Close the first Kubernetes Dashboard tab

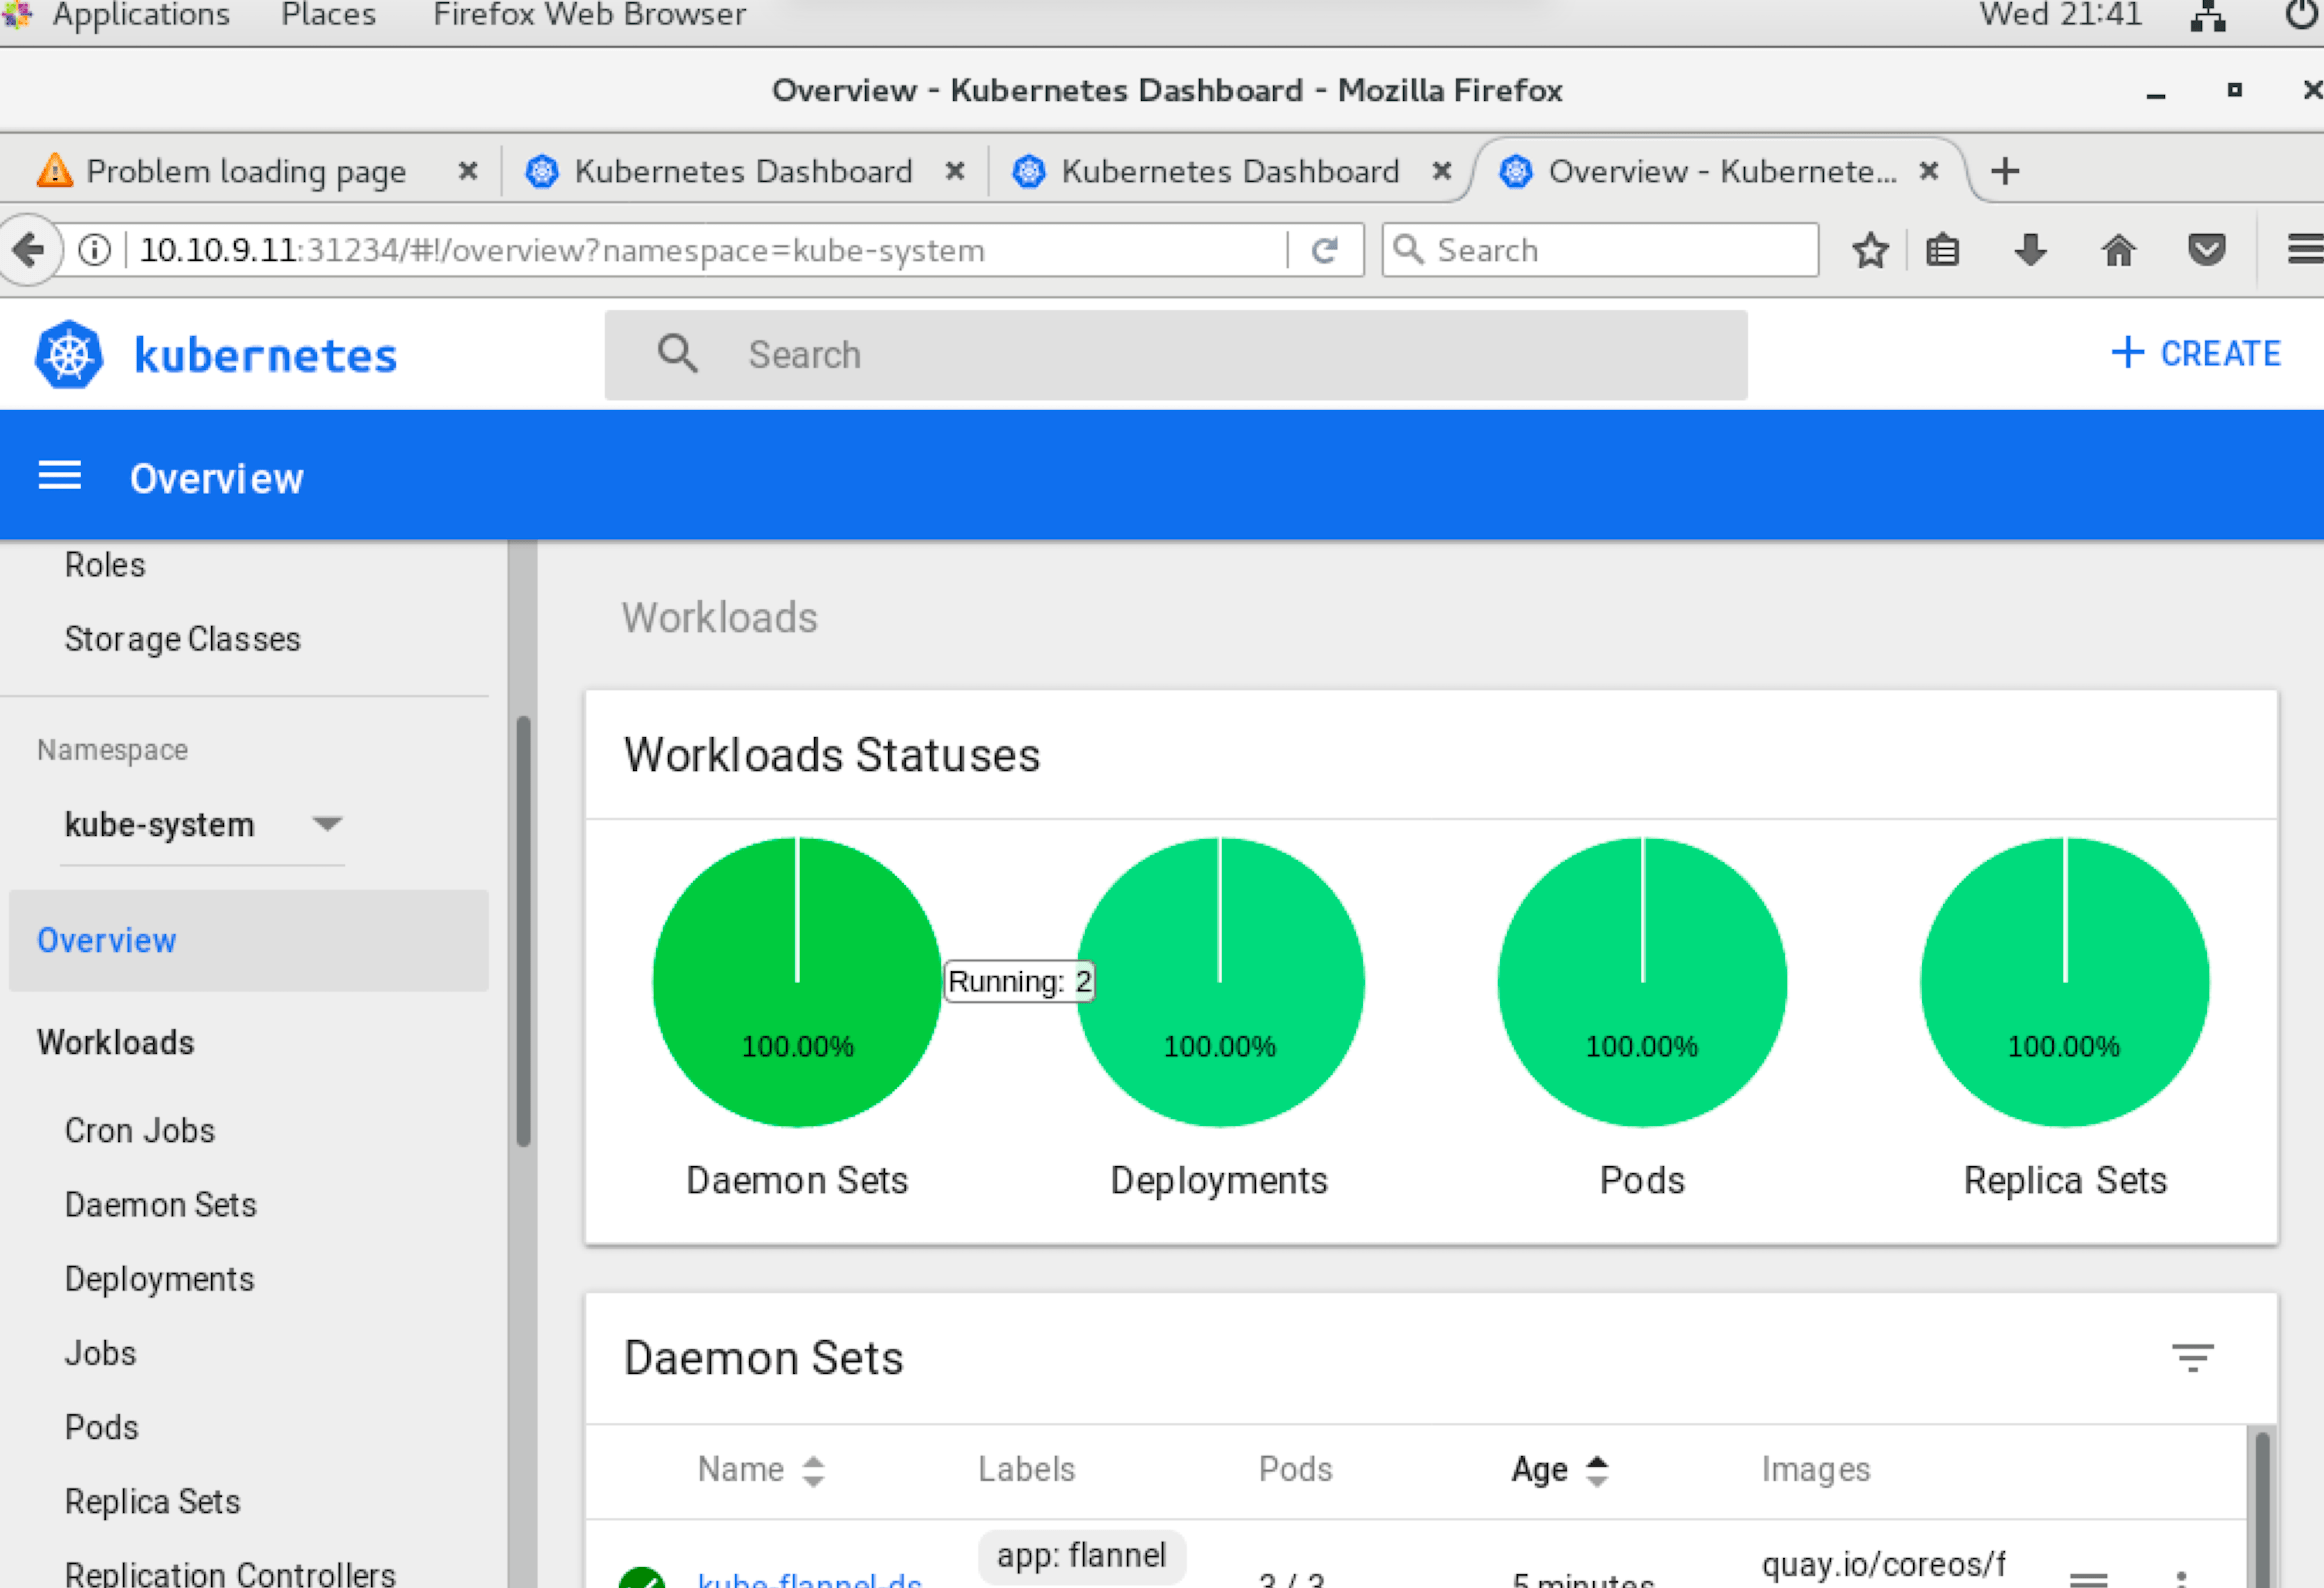(955, 171)
